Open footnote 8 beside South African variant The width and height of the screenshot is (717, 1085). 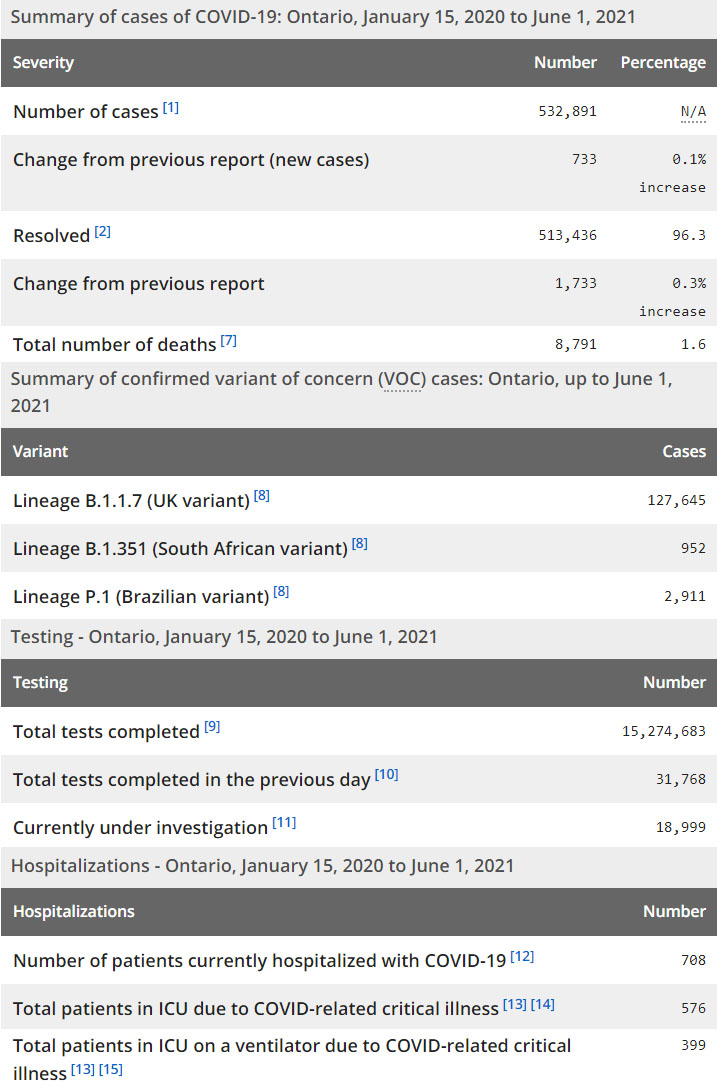click(360, 543)
